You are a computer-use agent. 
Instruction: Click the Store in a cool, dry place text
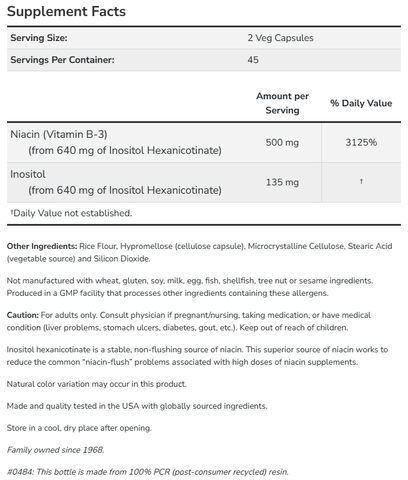(x=79, y=428)
